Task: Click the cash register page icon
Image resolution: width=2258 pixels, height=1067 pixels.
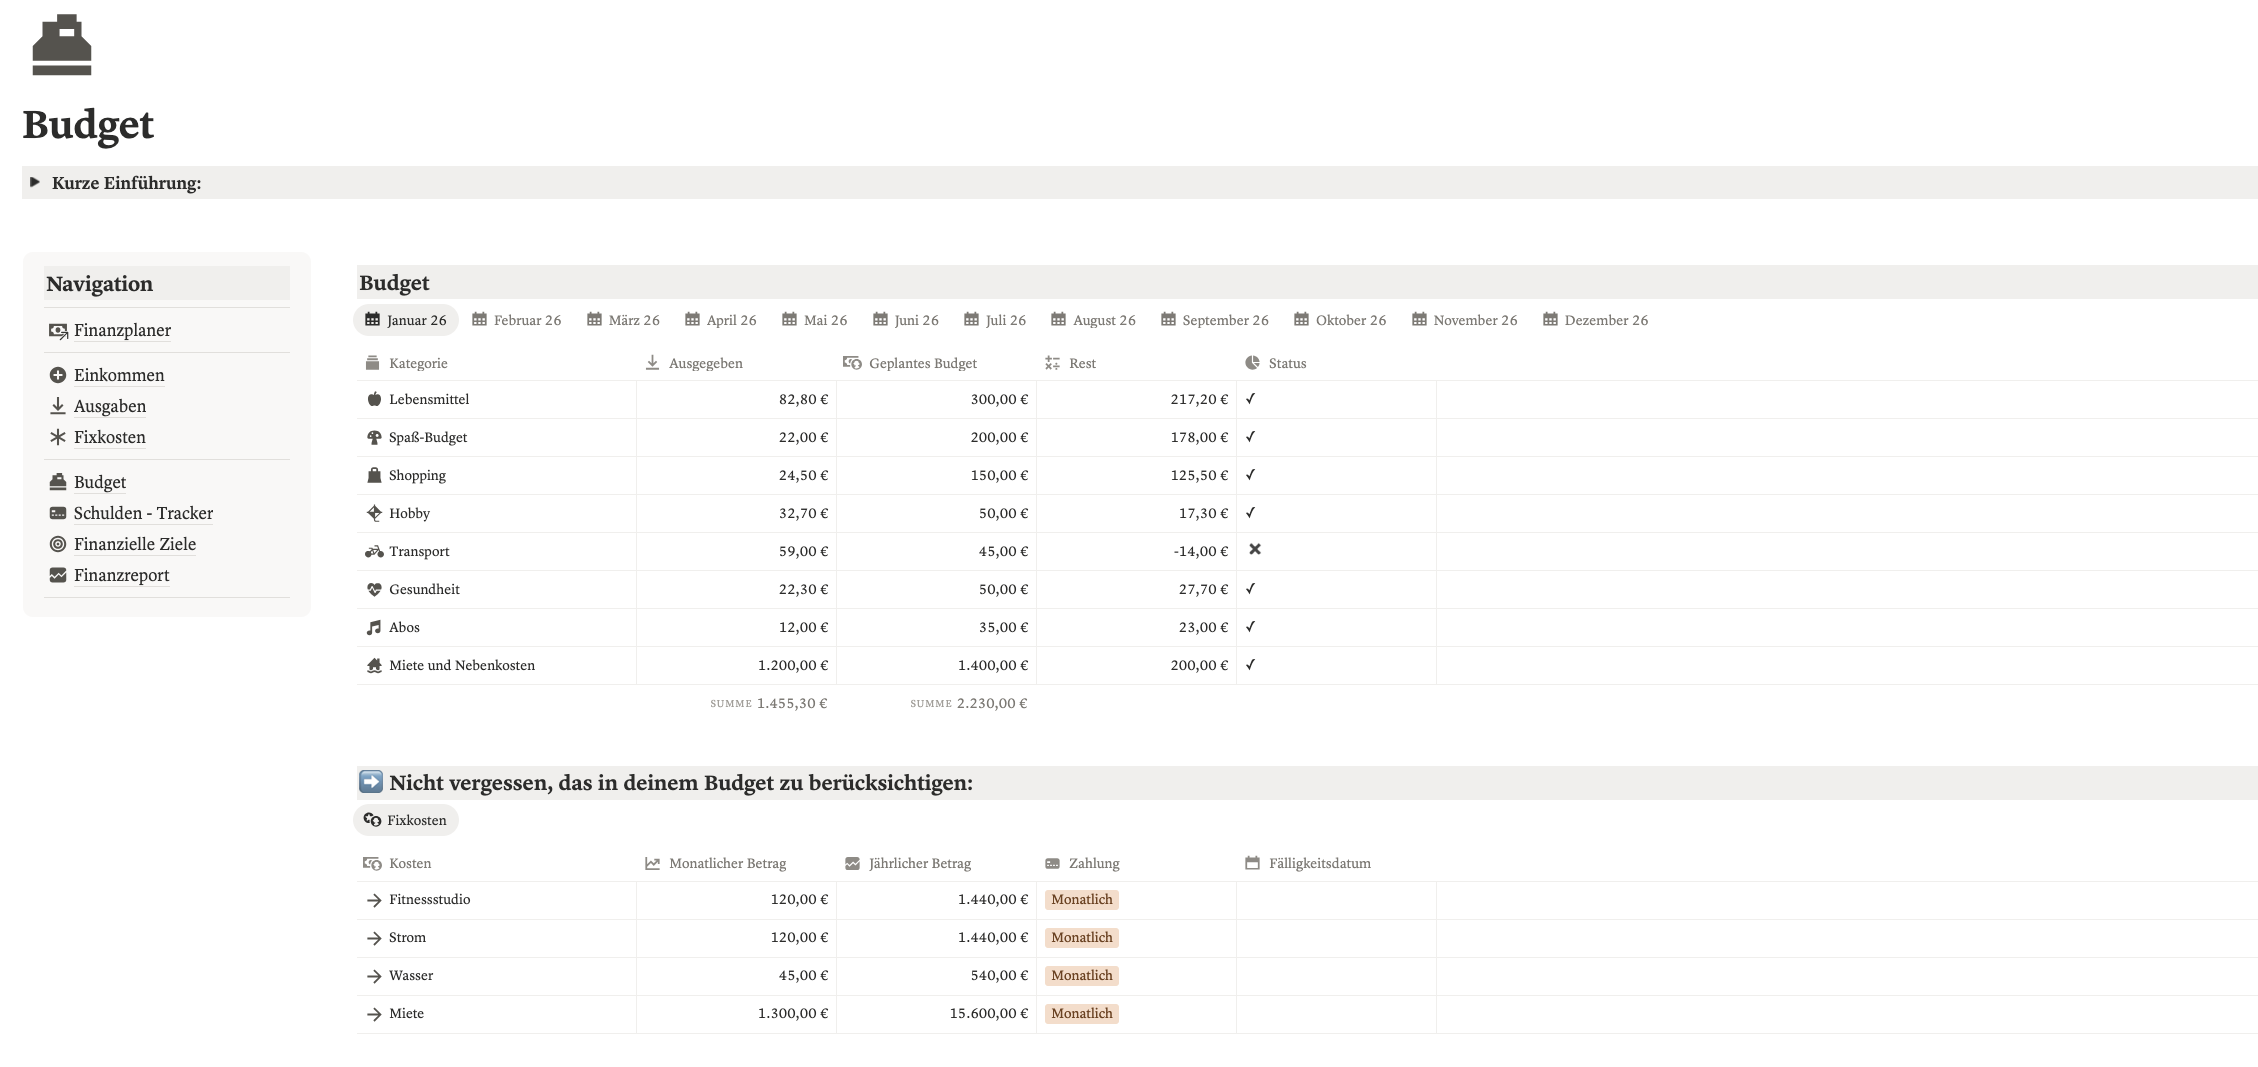Action: pyautogui.click(x=62, y=45)
